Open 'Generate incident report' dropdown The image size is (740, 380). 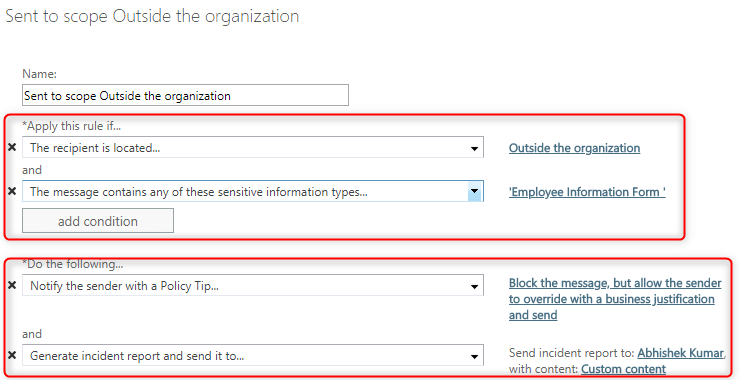coord(252,355)
